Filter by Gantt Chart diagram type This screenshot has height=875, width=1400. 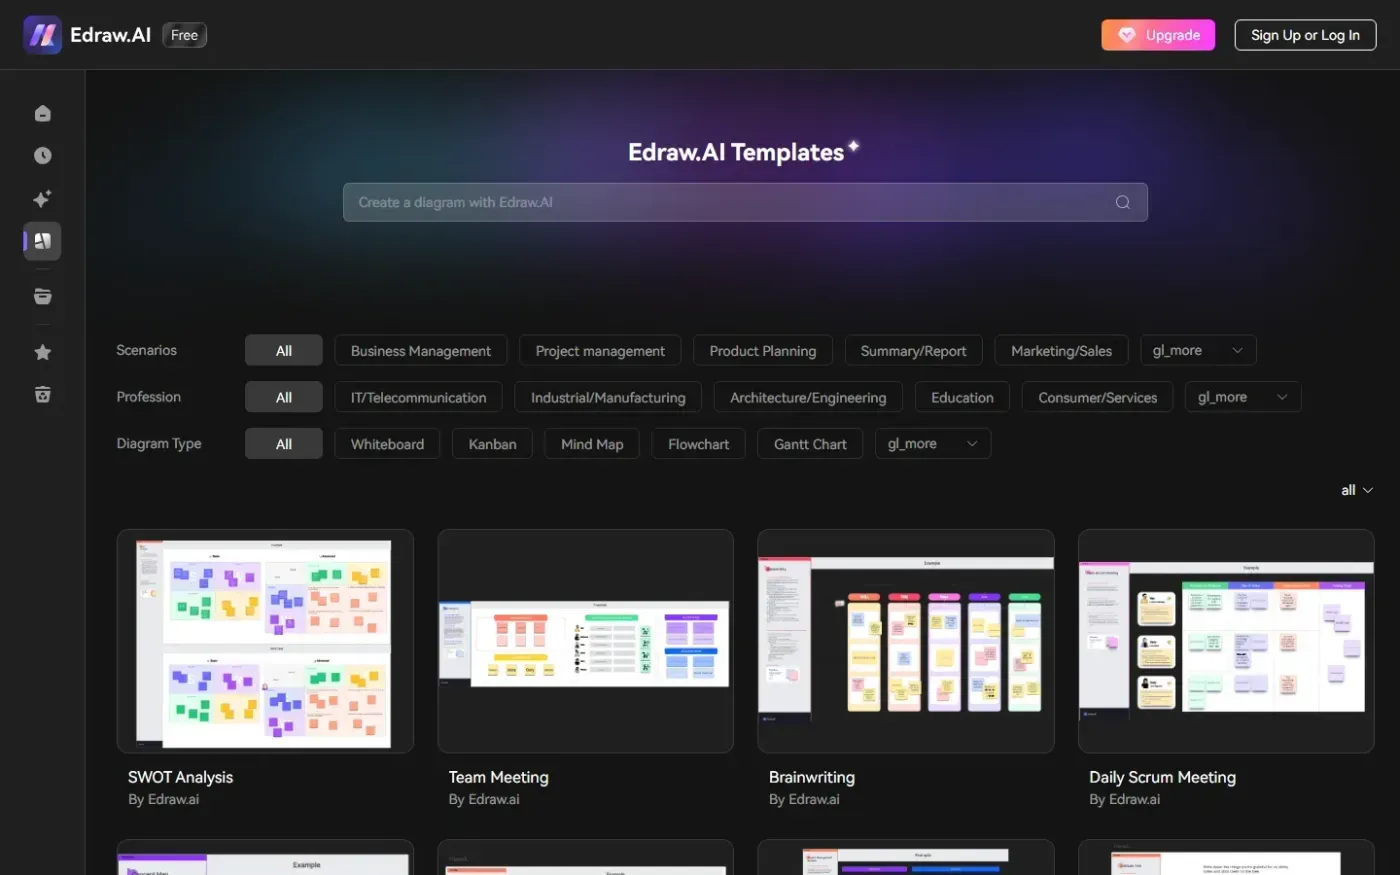(810, 444)
